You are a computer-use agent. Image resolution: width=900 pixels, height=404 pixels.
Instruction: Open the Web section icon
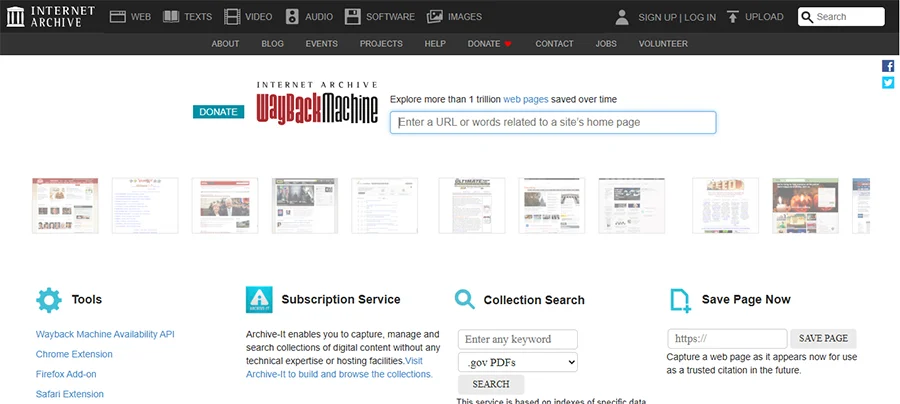tap(118, 17)
